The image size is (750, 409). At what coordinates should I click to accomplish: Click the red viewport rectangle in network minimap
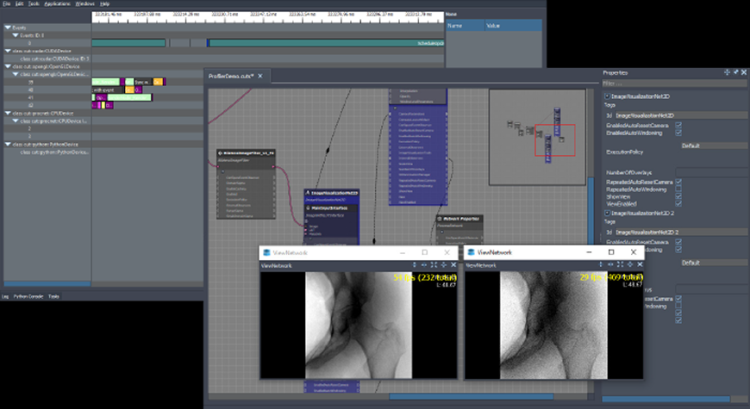click(x=555, y=140)
